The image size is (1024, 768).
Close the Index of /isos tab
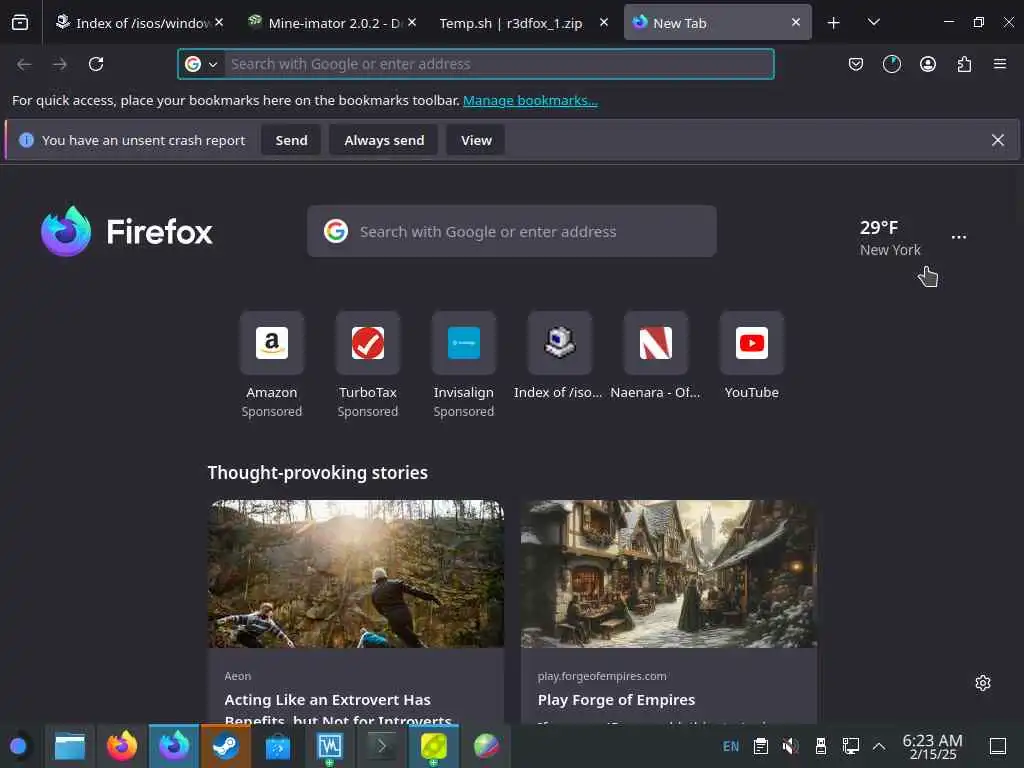[x=219, y=22]
